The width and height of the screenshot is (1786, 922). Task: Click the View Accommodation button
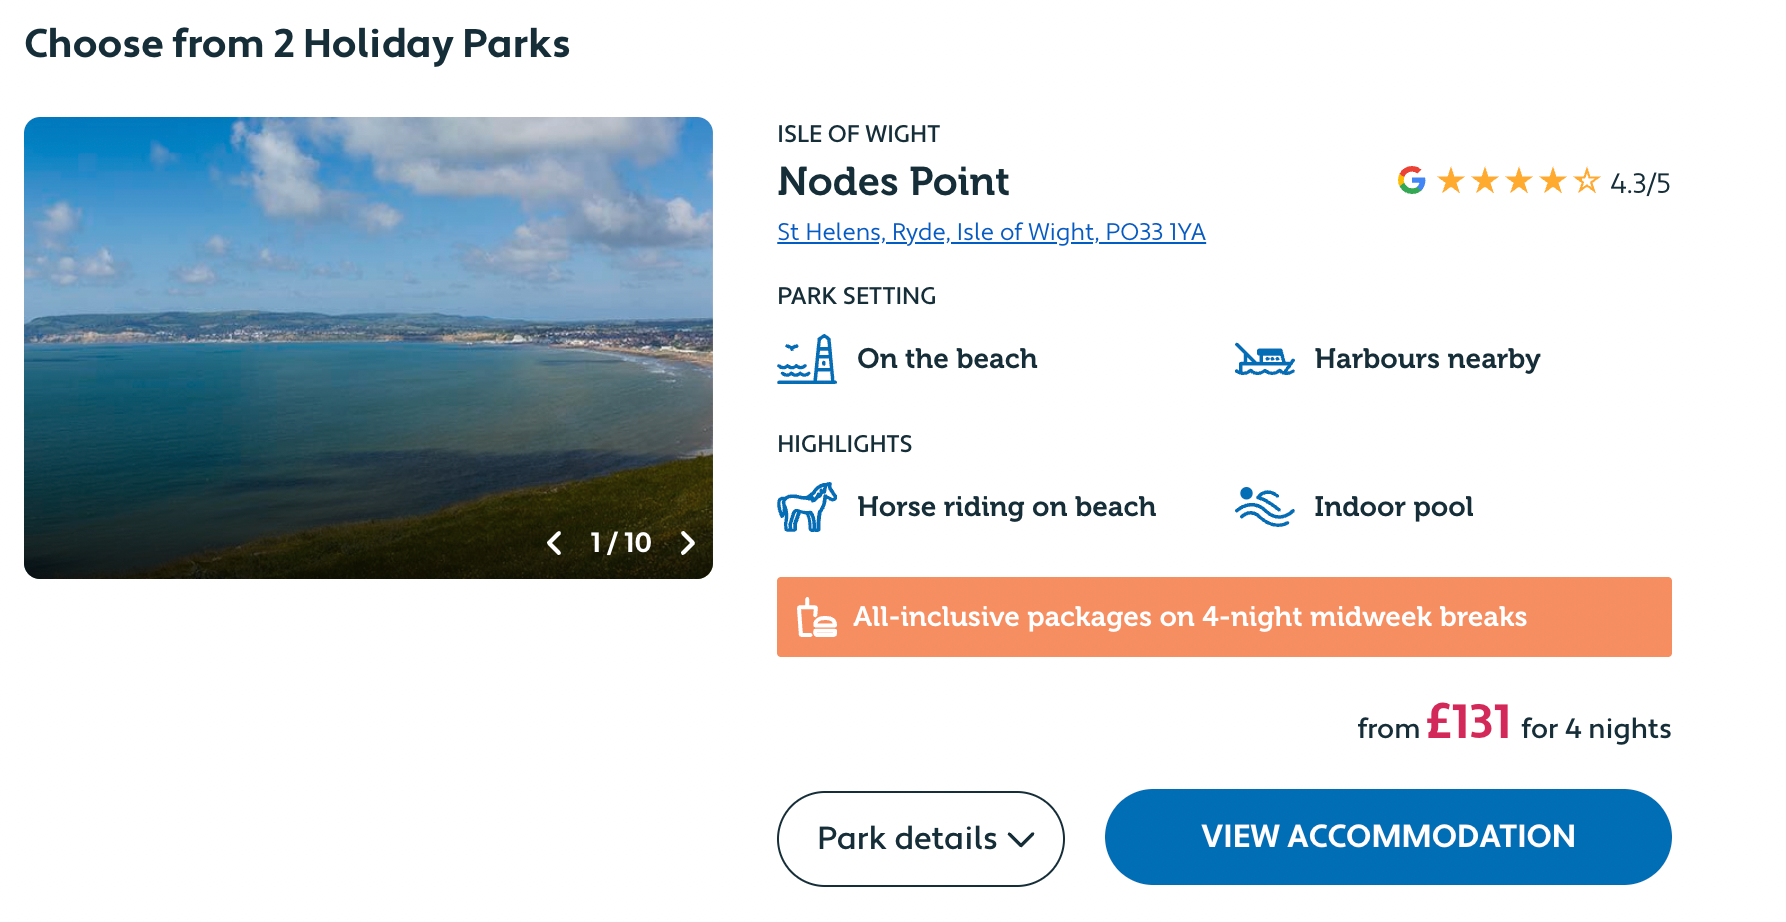[x=1387, y=837]
